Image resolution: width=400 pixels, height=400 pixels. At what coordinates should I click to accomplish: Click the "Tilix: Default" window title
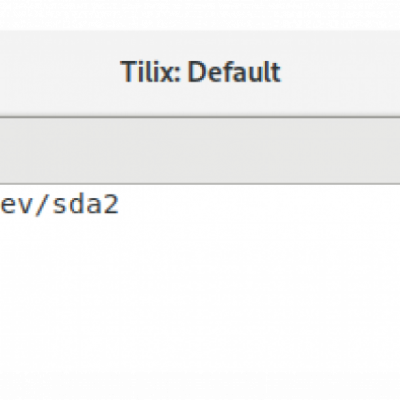(x=200, y=72)
